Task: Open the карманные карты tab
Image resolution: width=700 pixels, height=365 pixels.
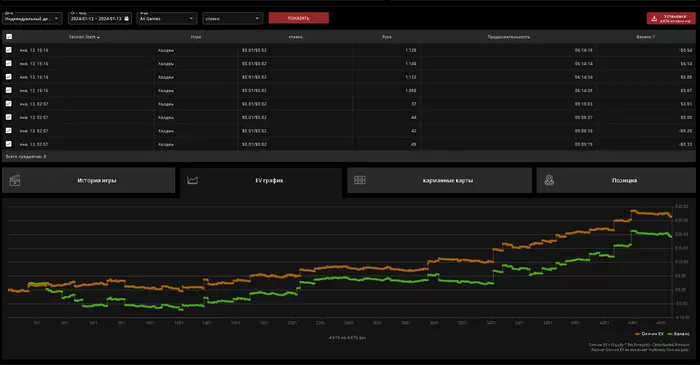Action: [x=439, y=180]
